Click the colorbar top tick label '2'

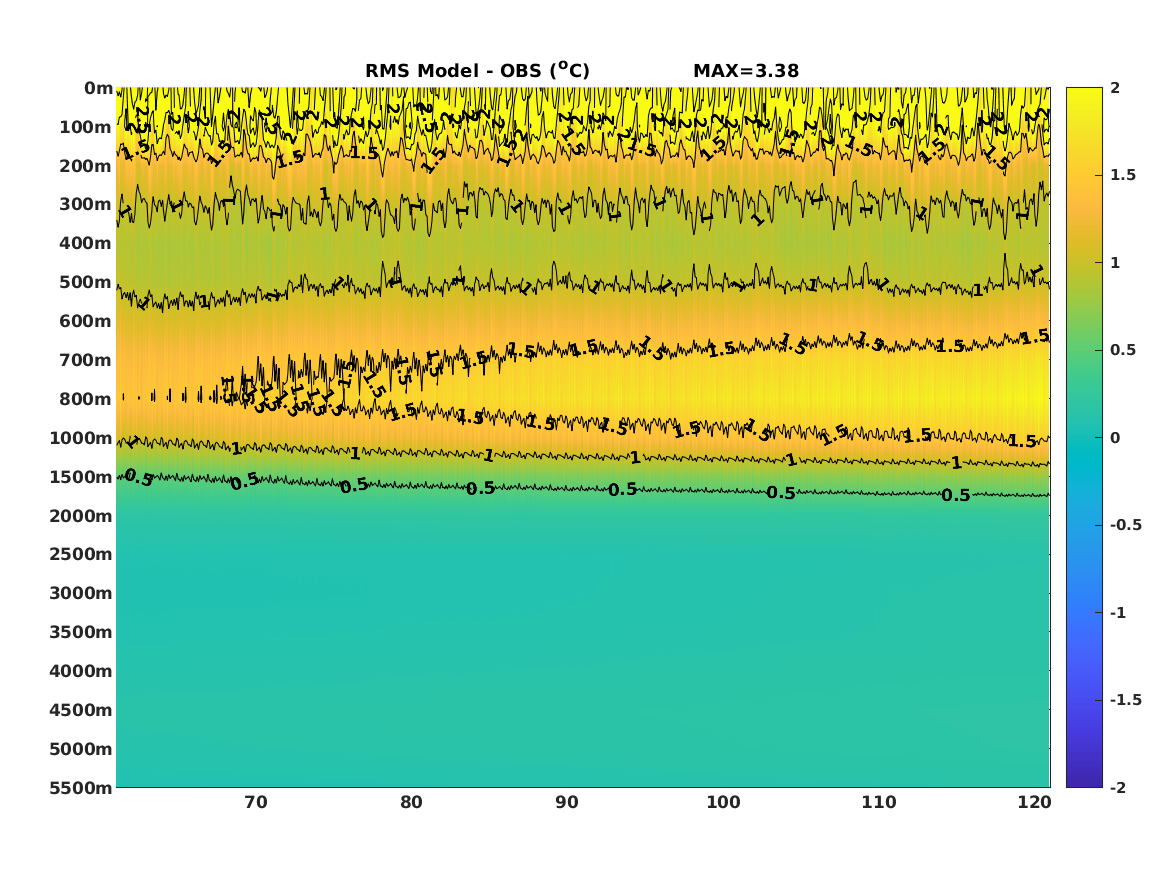(1115, 88)
